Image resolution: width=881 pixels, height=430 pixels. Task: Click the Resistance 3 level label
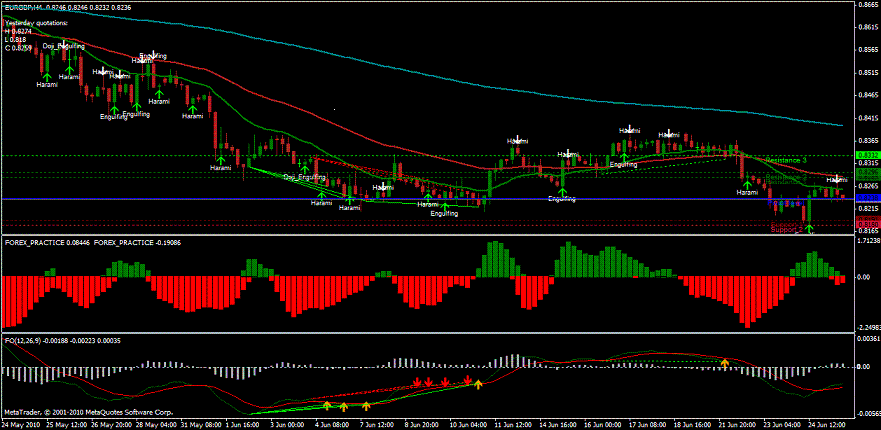785,161
